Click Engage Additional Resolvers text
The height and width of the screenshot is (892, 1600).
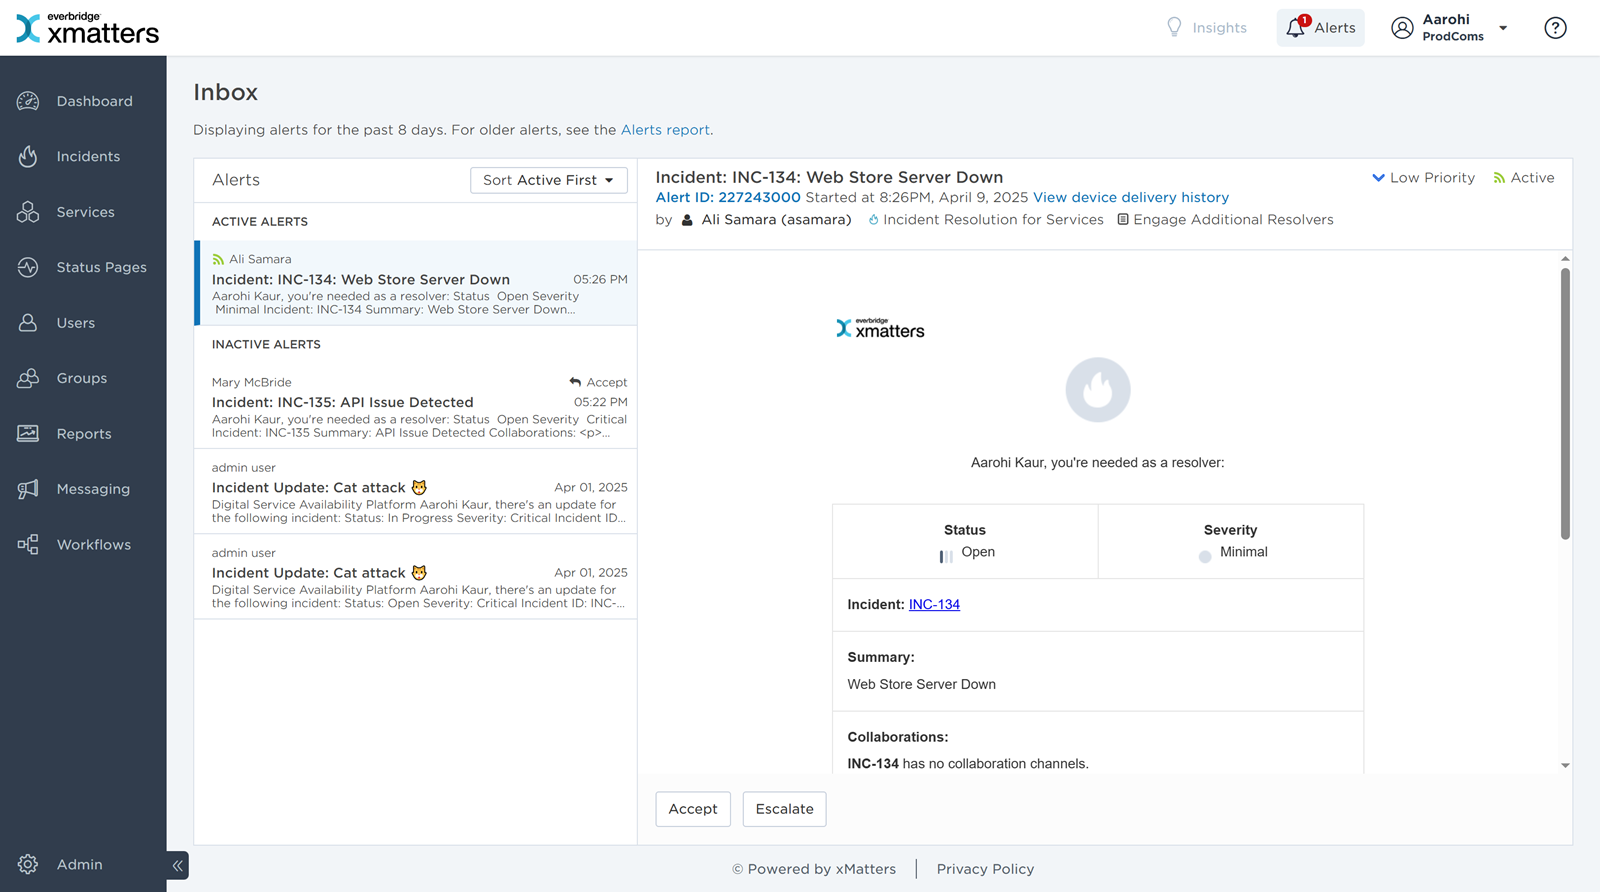coord(1233,220)
